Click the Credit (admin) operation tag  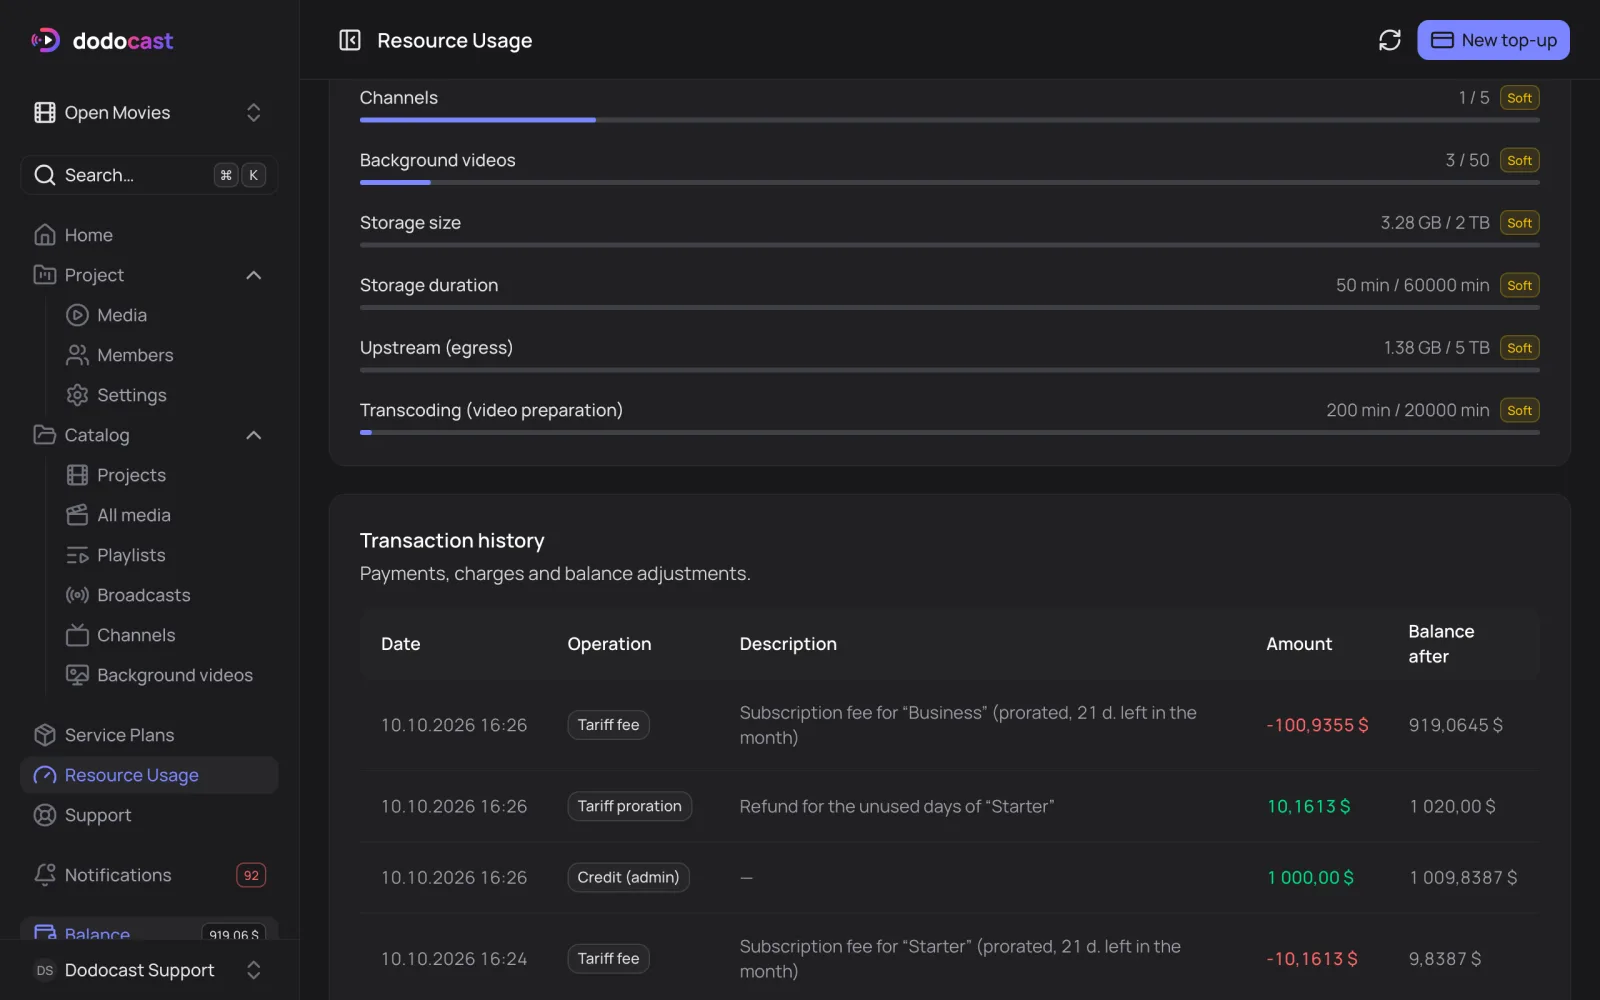click(x=628, y=877)
